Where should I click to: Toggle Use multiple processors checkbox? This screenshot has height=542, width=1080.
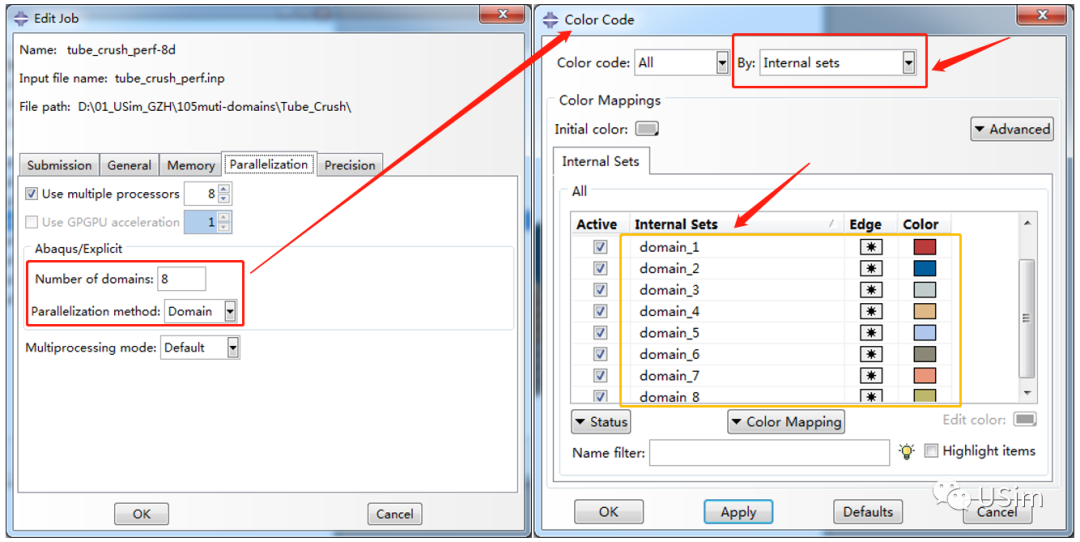tap(32, 194)
